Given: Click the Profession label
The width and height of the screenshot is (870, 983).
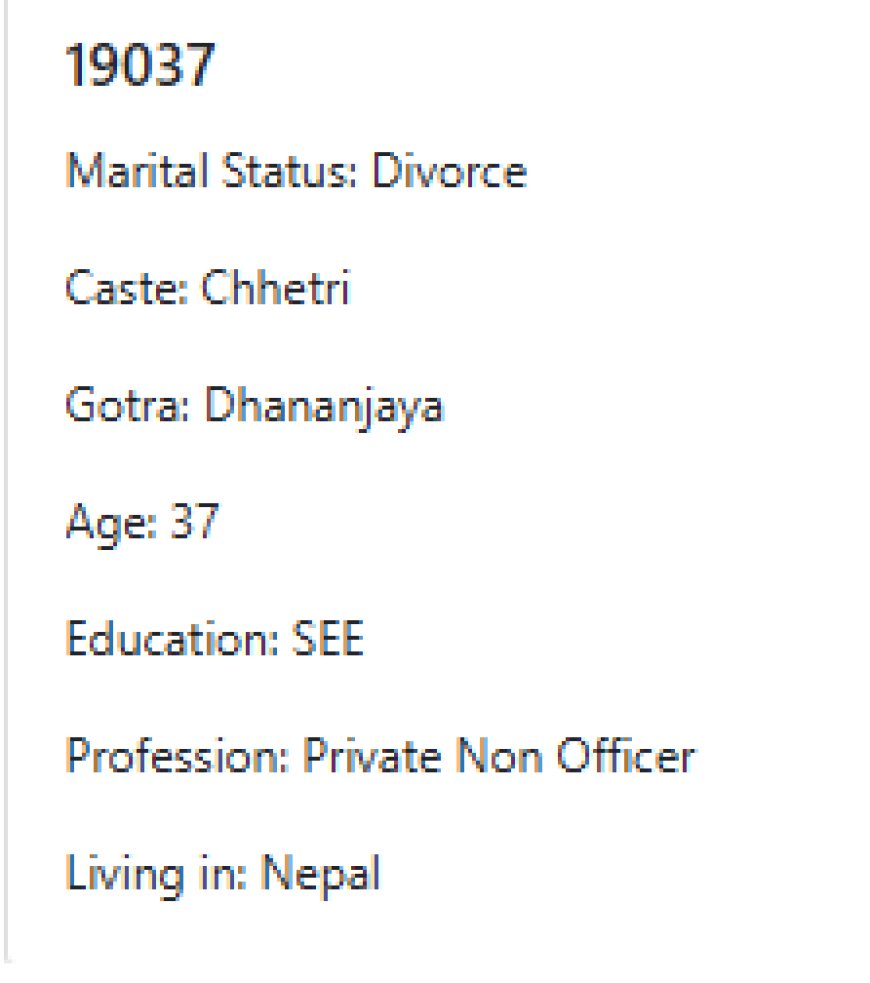Looking at the screenshot, I should 176,756.
